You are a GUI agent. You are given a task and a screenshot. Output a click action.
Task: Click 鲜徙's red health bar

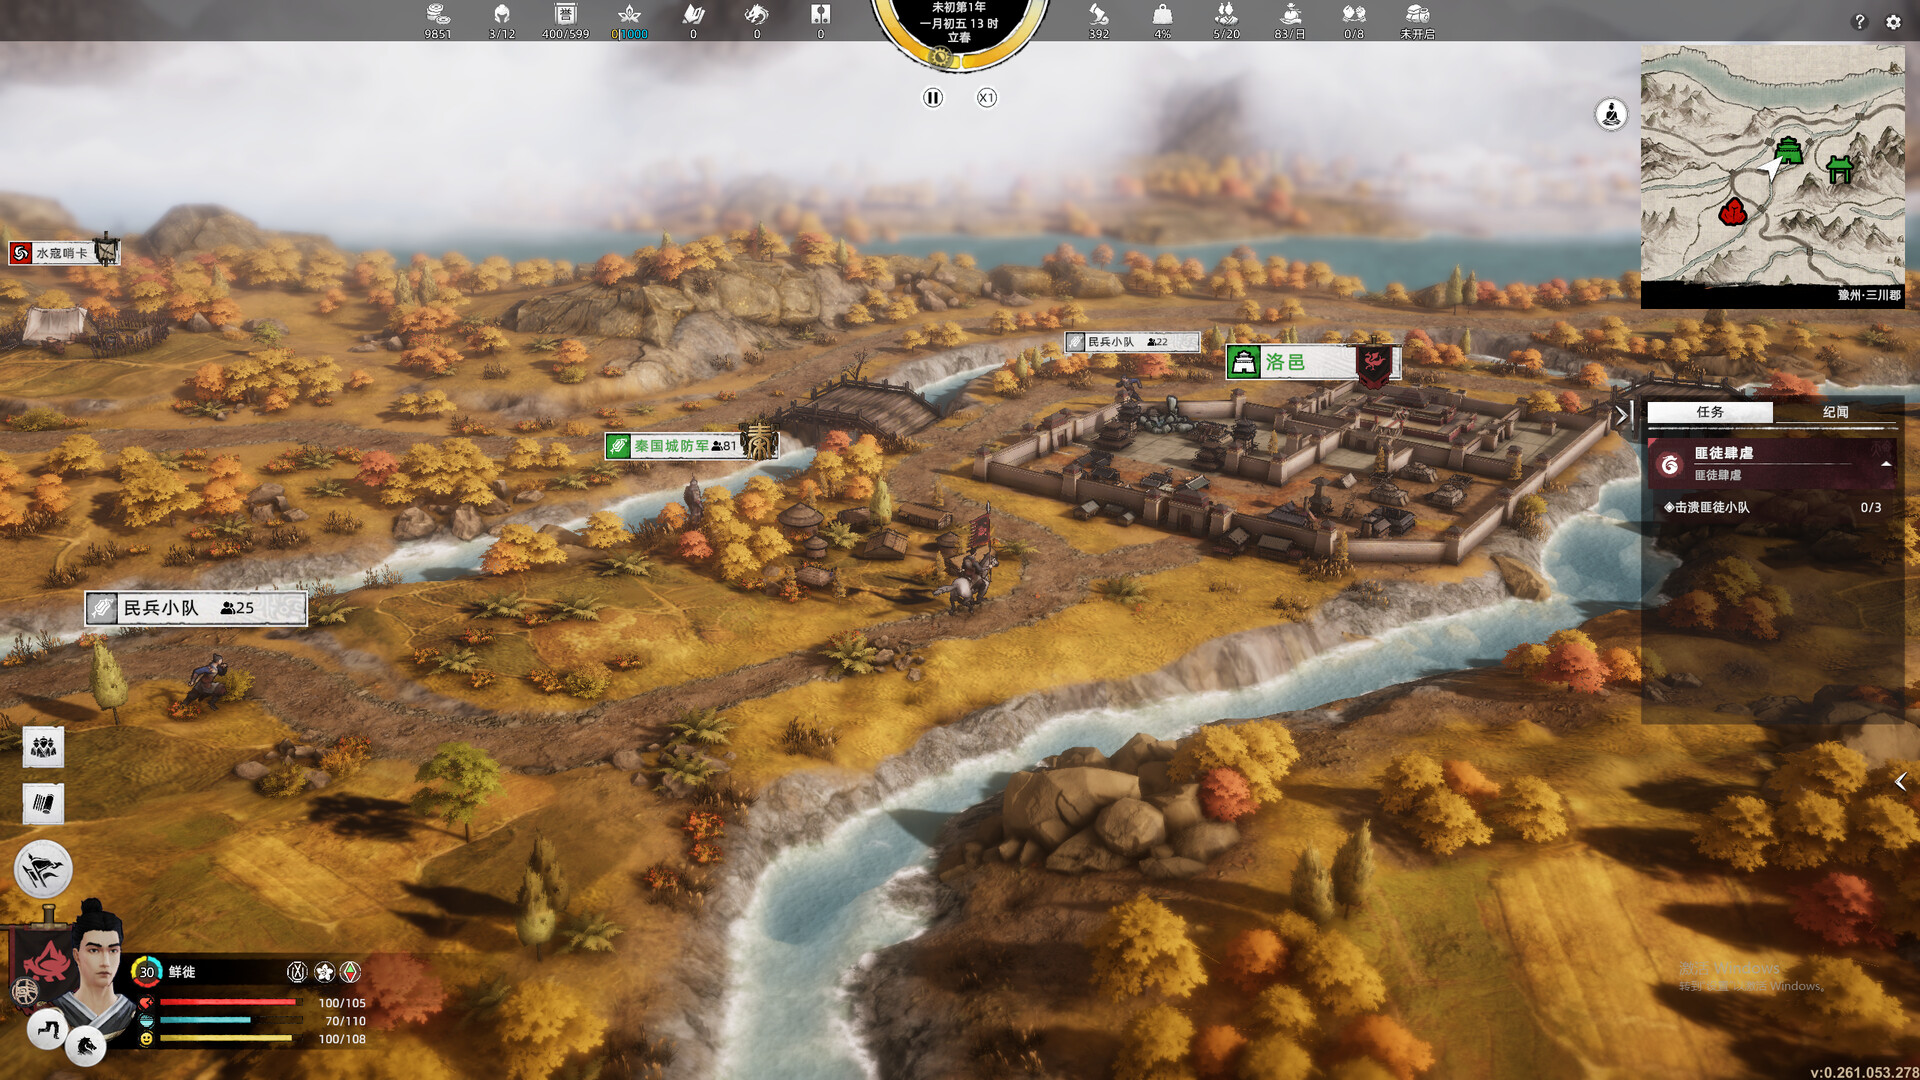click(227, 1003)
